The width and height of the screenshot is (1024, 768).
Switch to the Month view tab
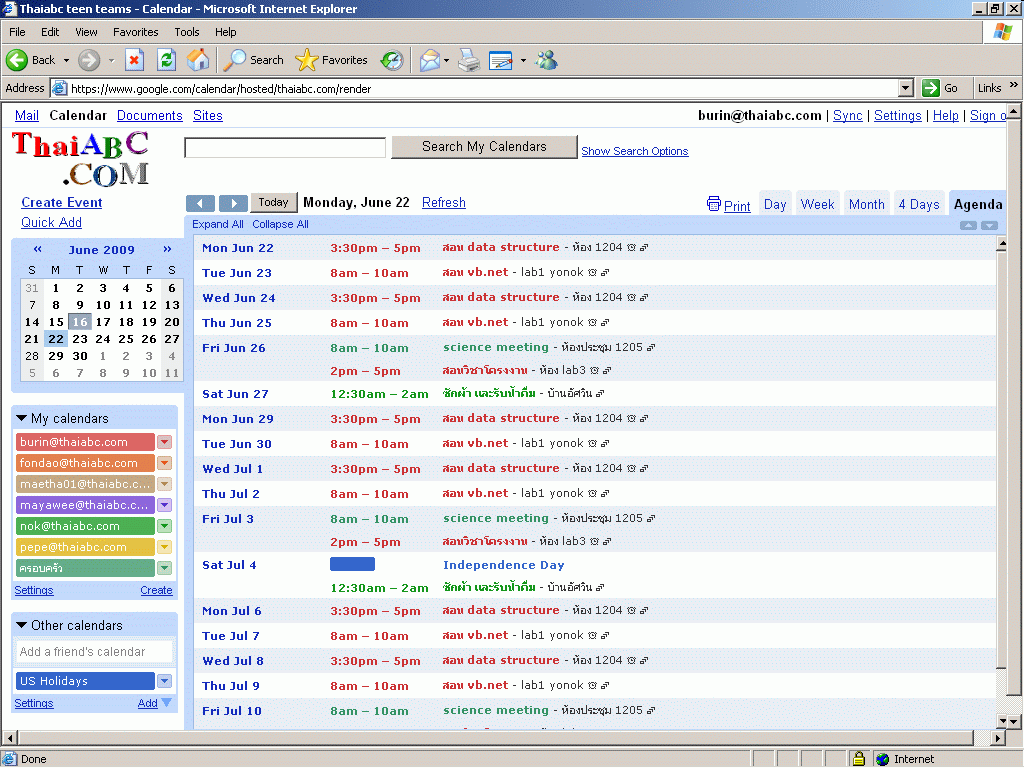coord(866,204)
